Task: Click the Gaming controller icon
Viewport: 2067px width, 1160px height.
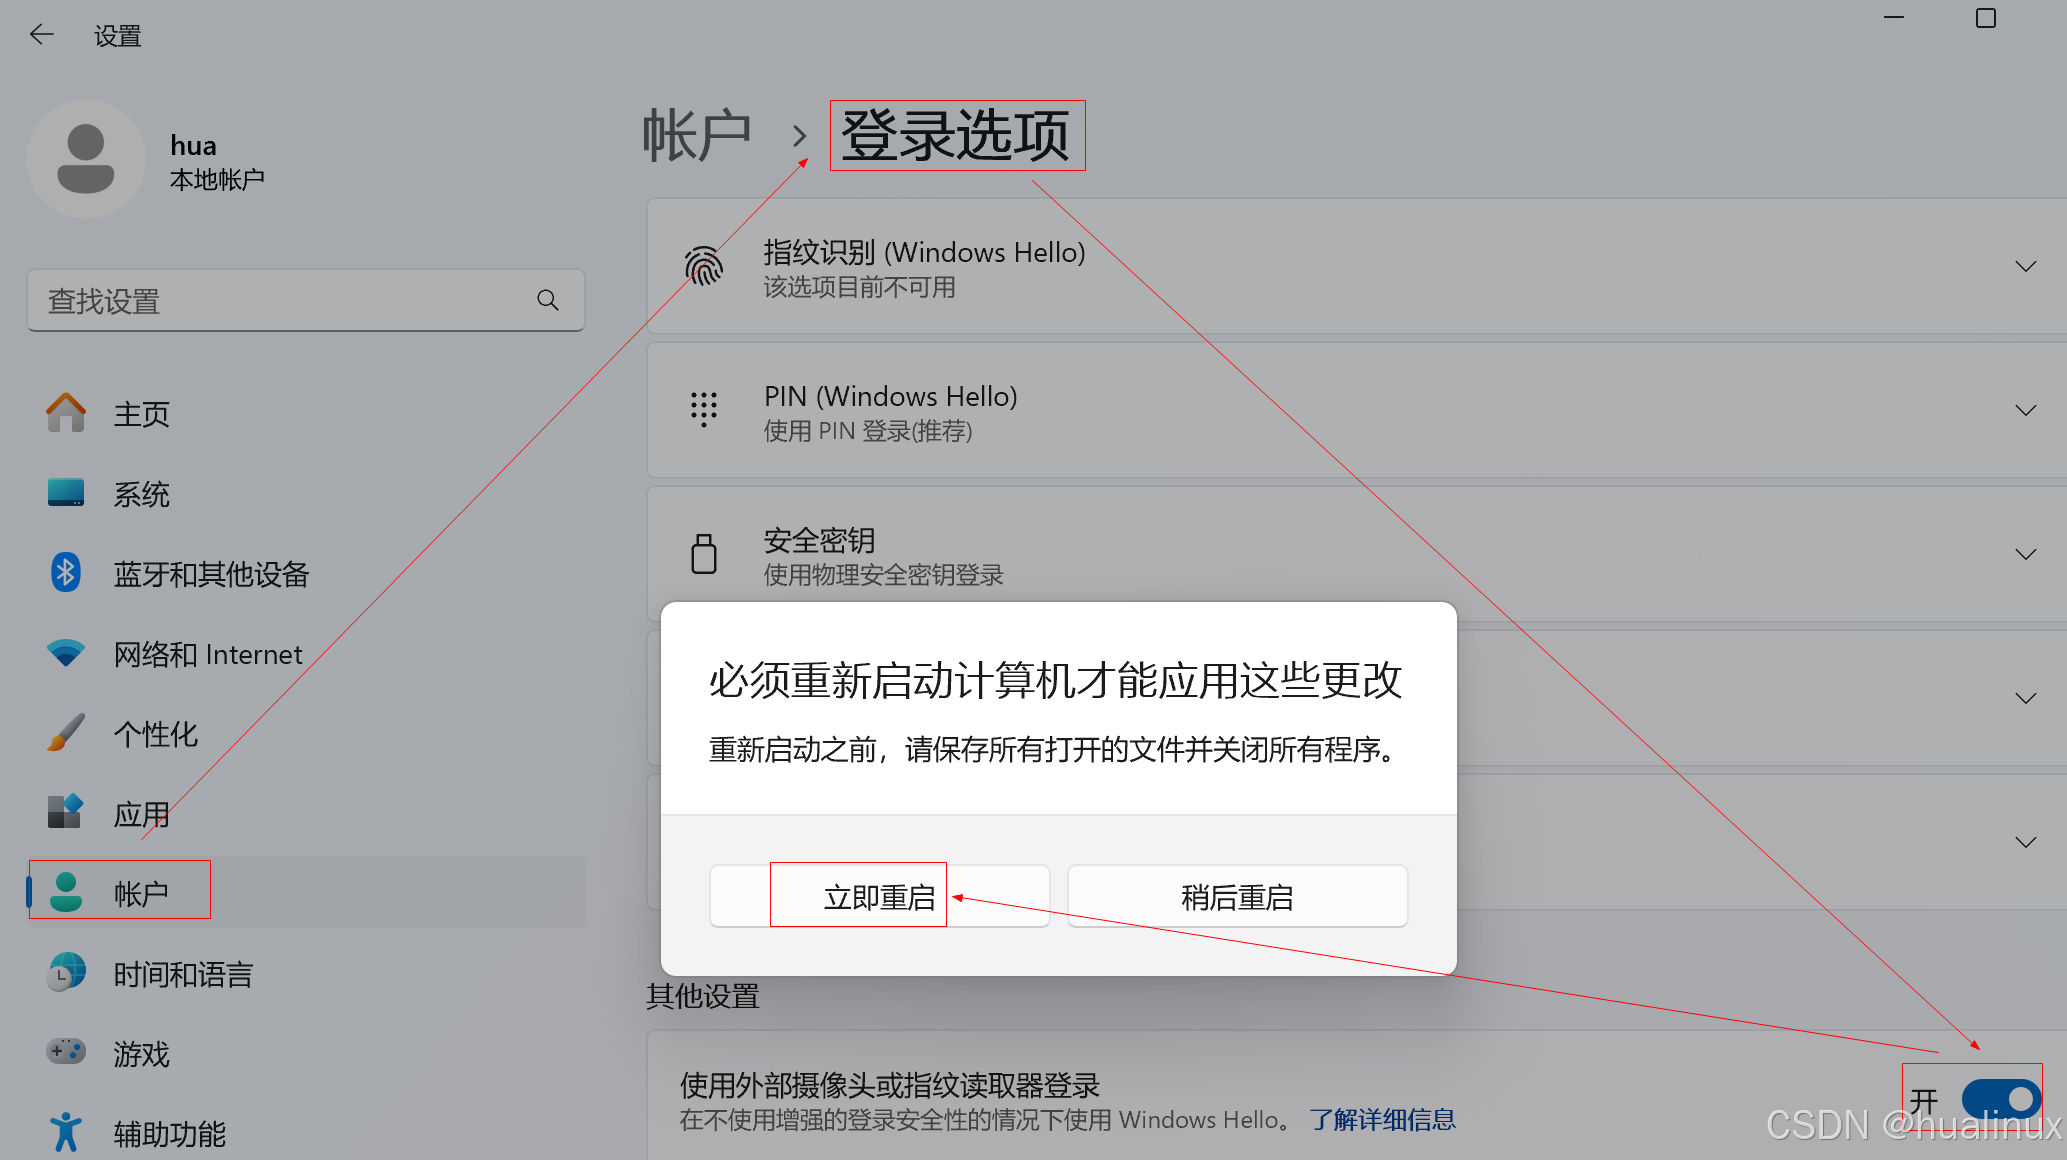Action: (x=66, y=1052)
